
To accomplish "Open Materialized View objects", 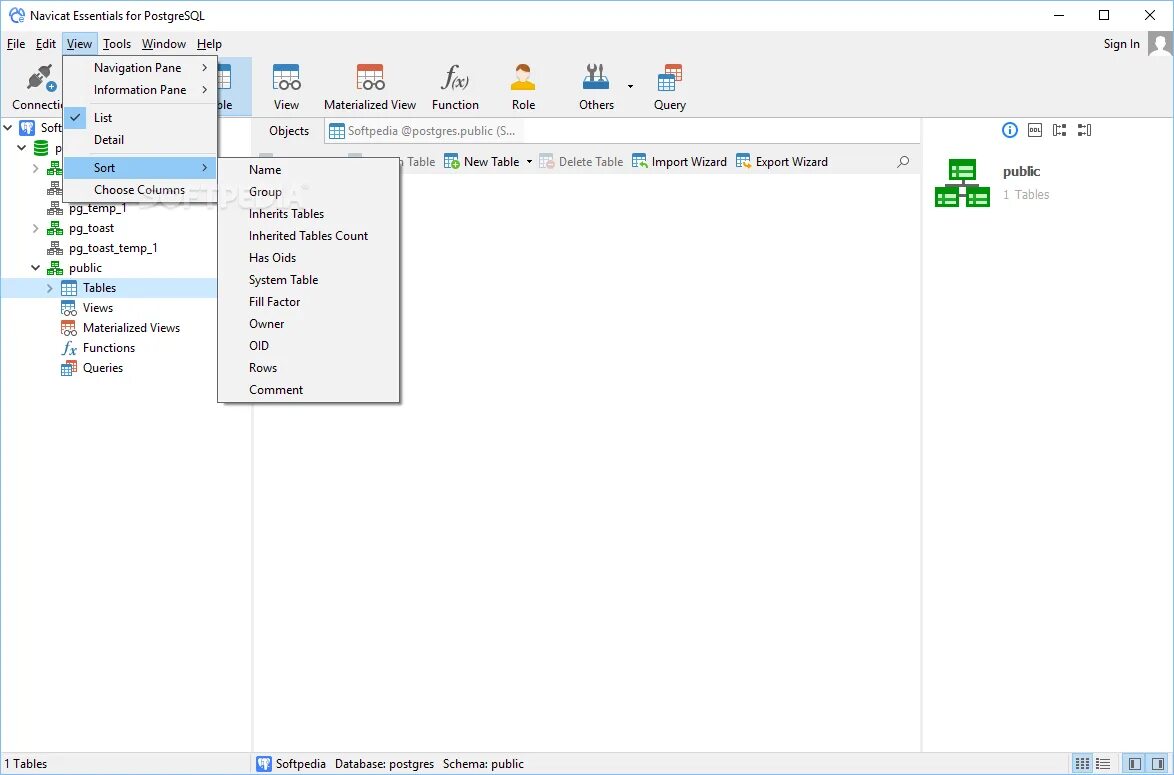I will tap(370, 87).
